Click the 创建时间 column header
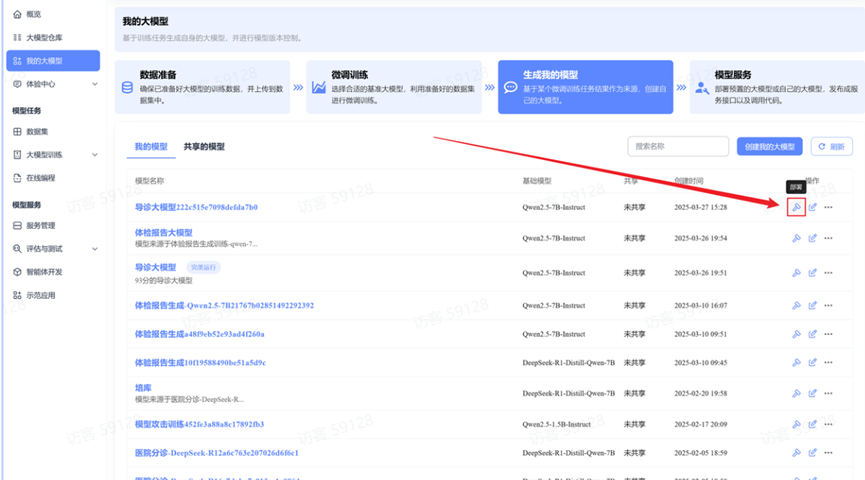This screenshot has height=480, width=865. coord(688,181)
